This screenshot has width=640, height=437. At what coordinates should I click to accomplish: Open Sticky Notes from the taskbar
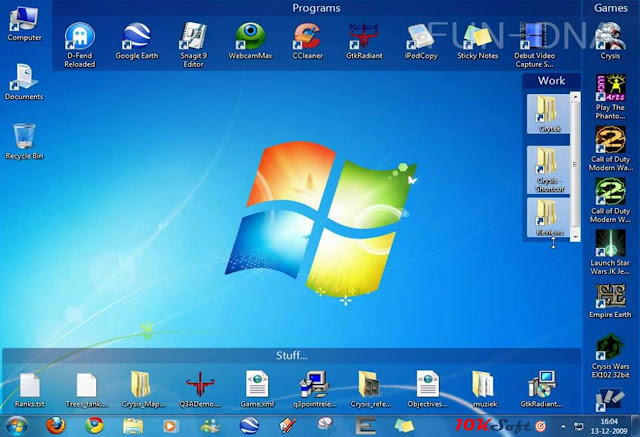404,426
